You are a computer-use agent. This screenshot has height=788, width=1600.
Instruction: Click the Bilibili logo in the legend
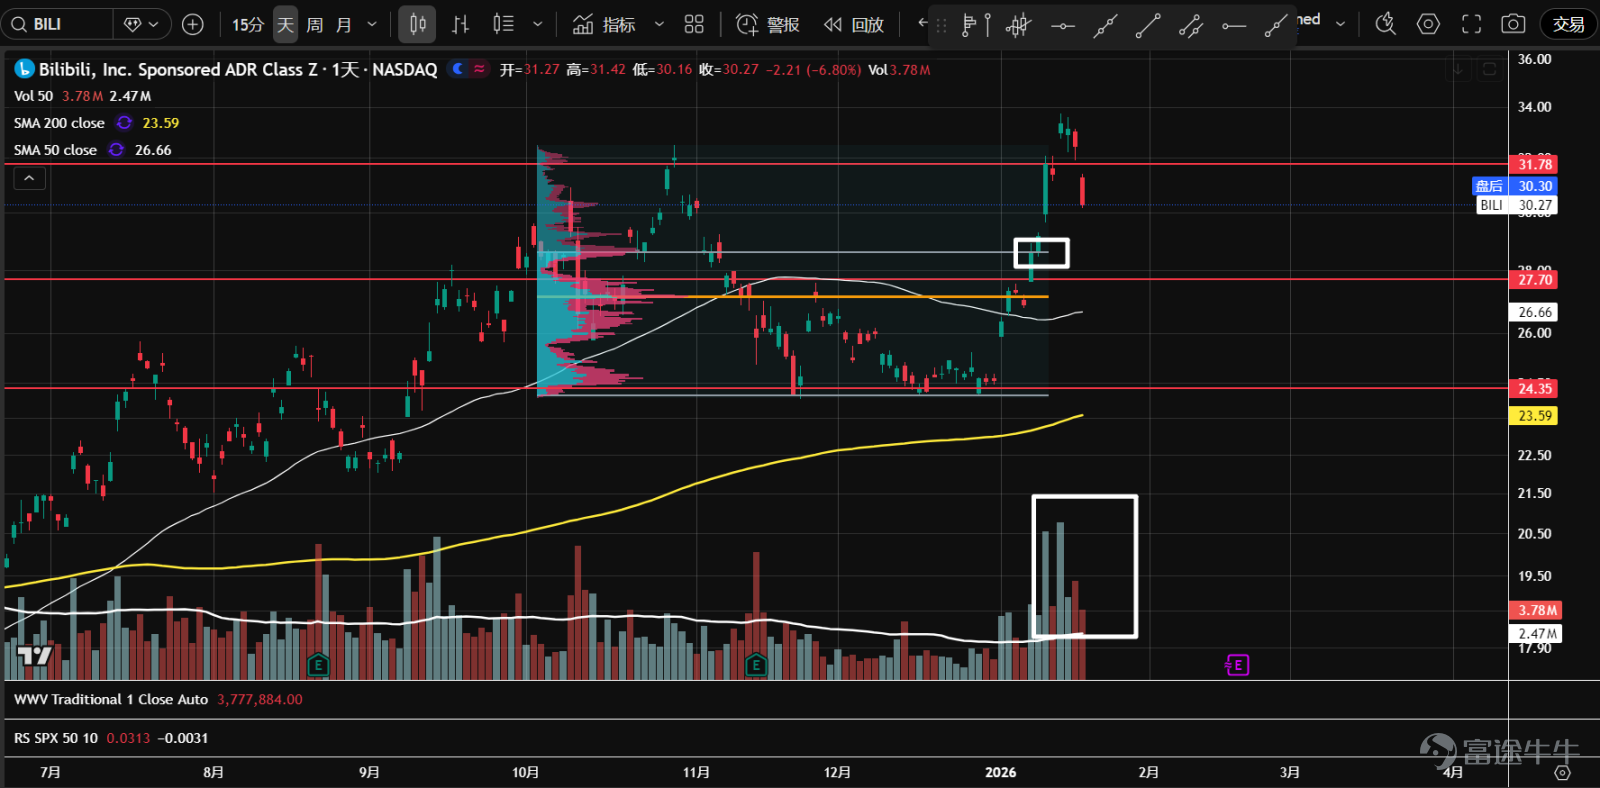(x=24, y=69)
